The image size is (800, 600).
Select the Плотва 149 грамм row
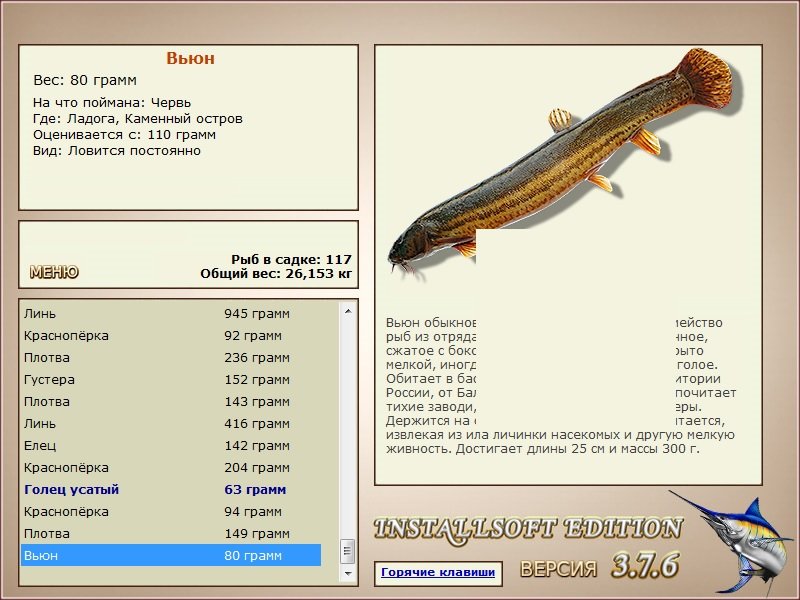[171, 533]
